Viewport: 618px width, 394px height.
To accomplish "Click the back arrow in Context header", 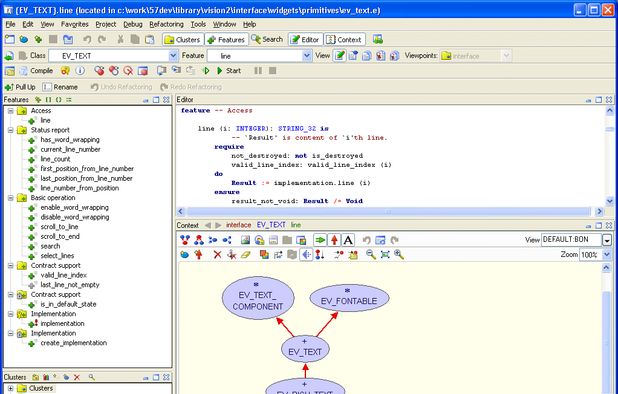I will tap(208, 225).
